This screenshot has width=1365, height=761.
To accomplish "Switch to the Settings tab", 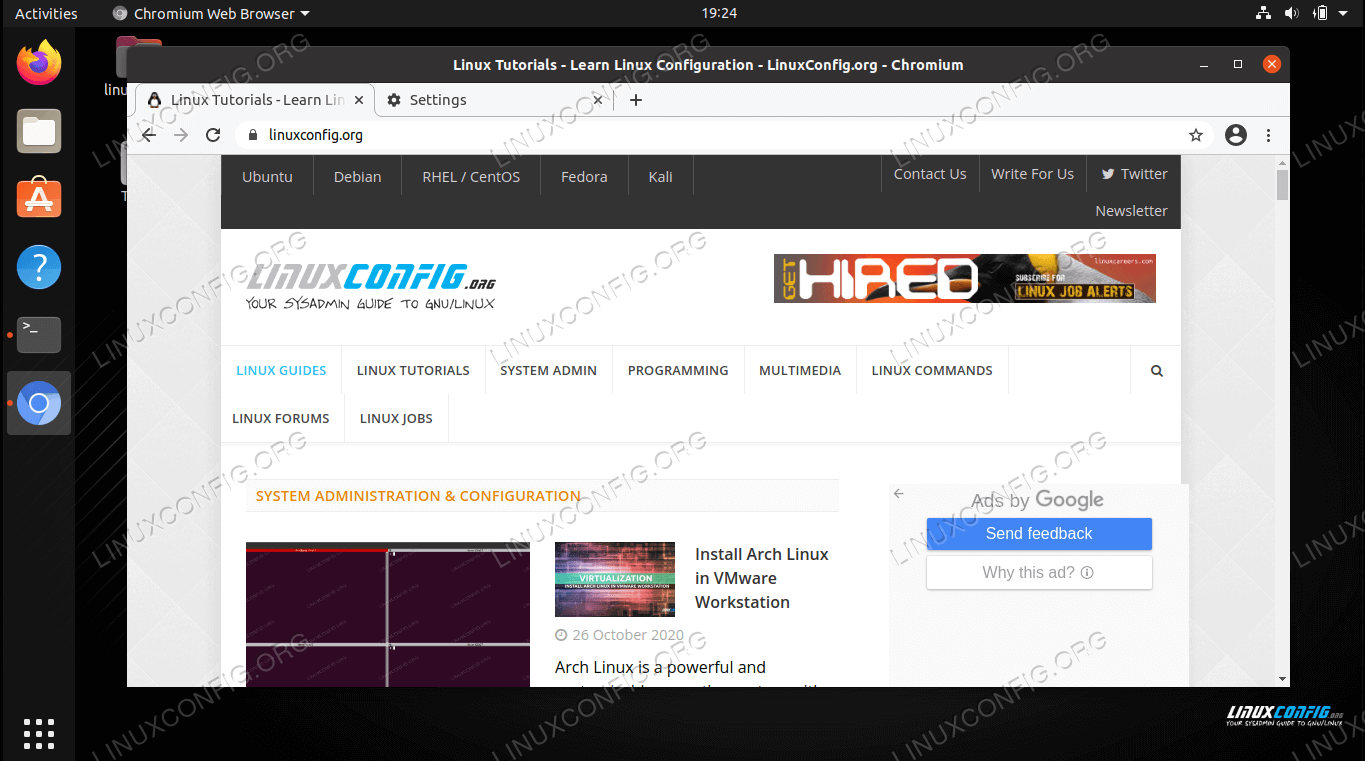I will point(494,100).
